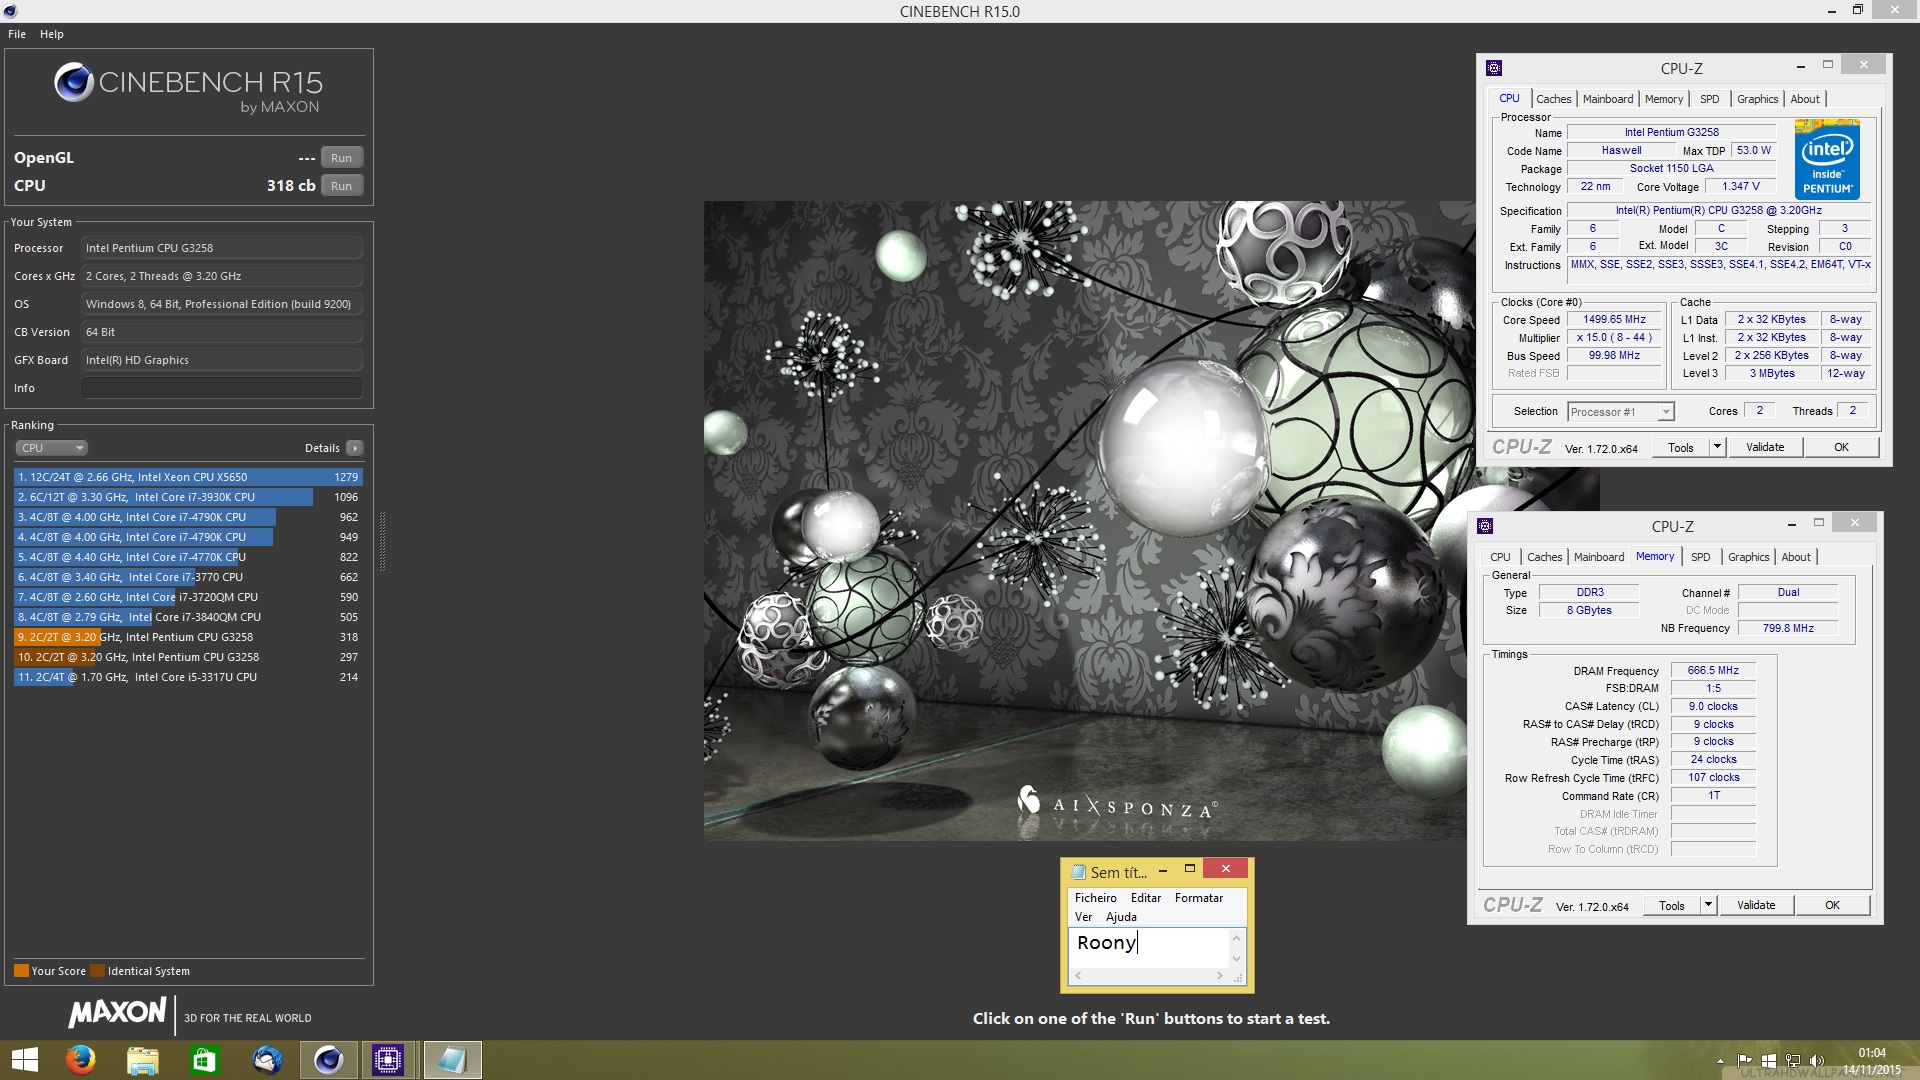
Task: Open Graphics tab in lower CPU-Z
Action: point(1748,557)
